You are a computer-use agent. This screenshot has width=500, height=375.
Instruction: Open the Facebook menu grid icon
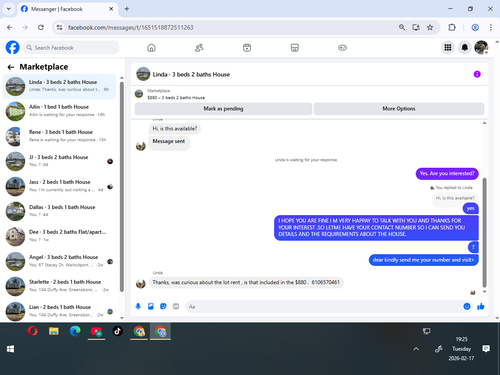448,47
